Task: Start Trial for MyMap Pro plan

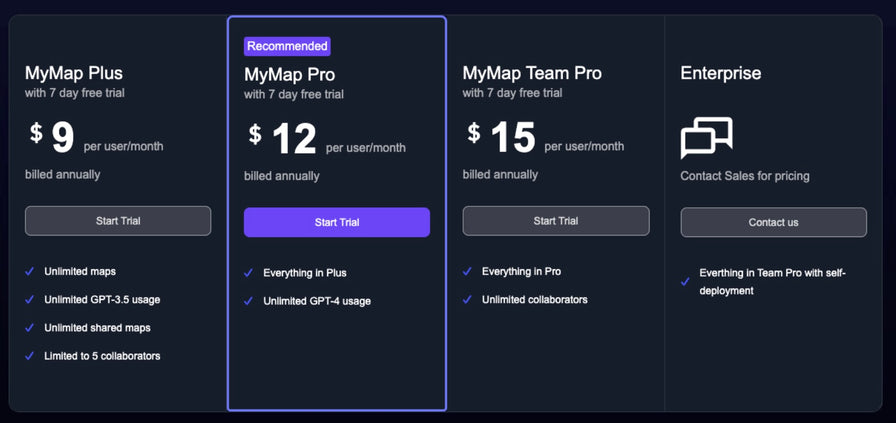Action: [x=337, y=222]
